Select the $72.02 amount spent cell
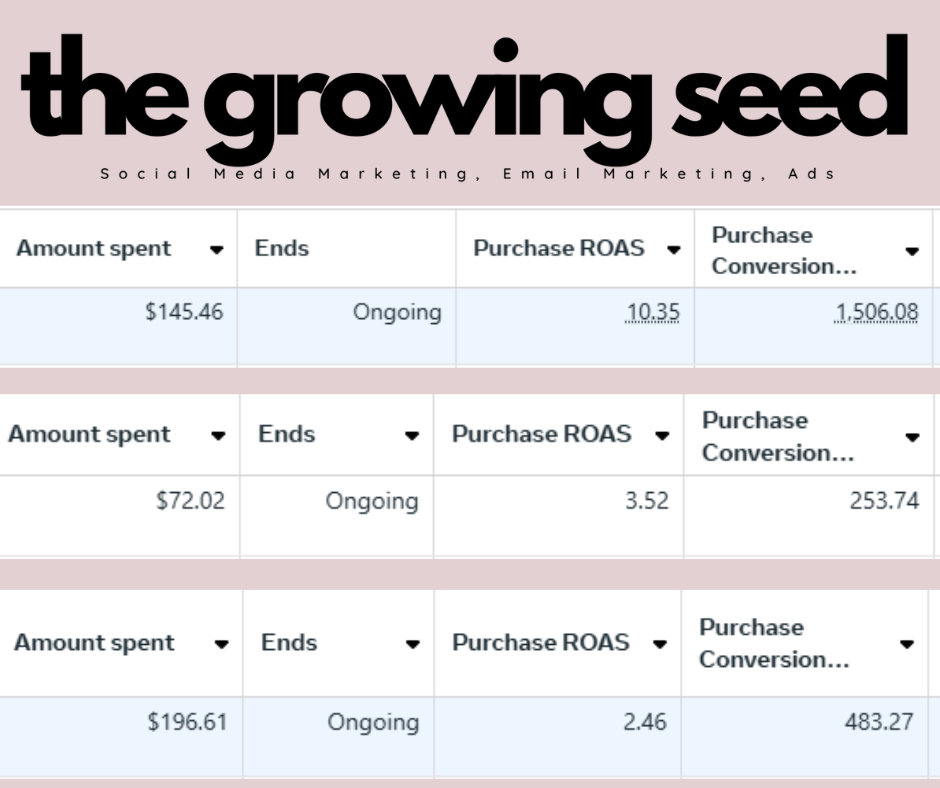Viewport: 940px width, 788px height. (x=190, y=501)
